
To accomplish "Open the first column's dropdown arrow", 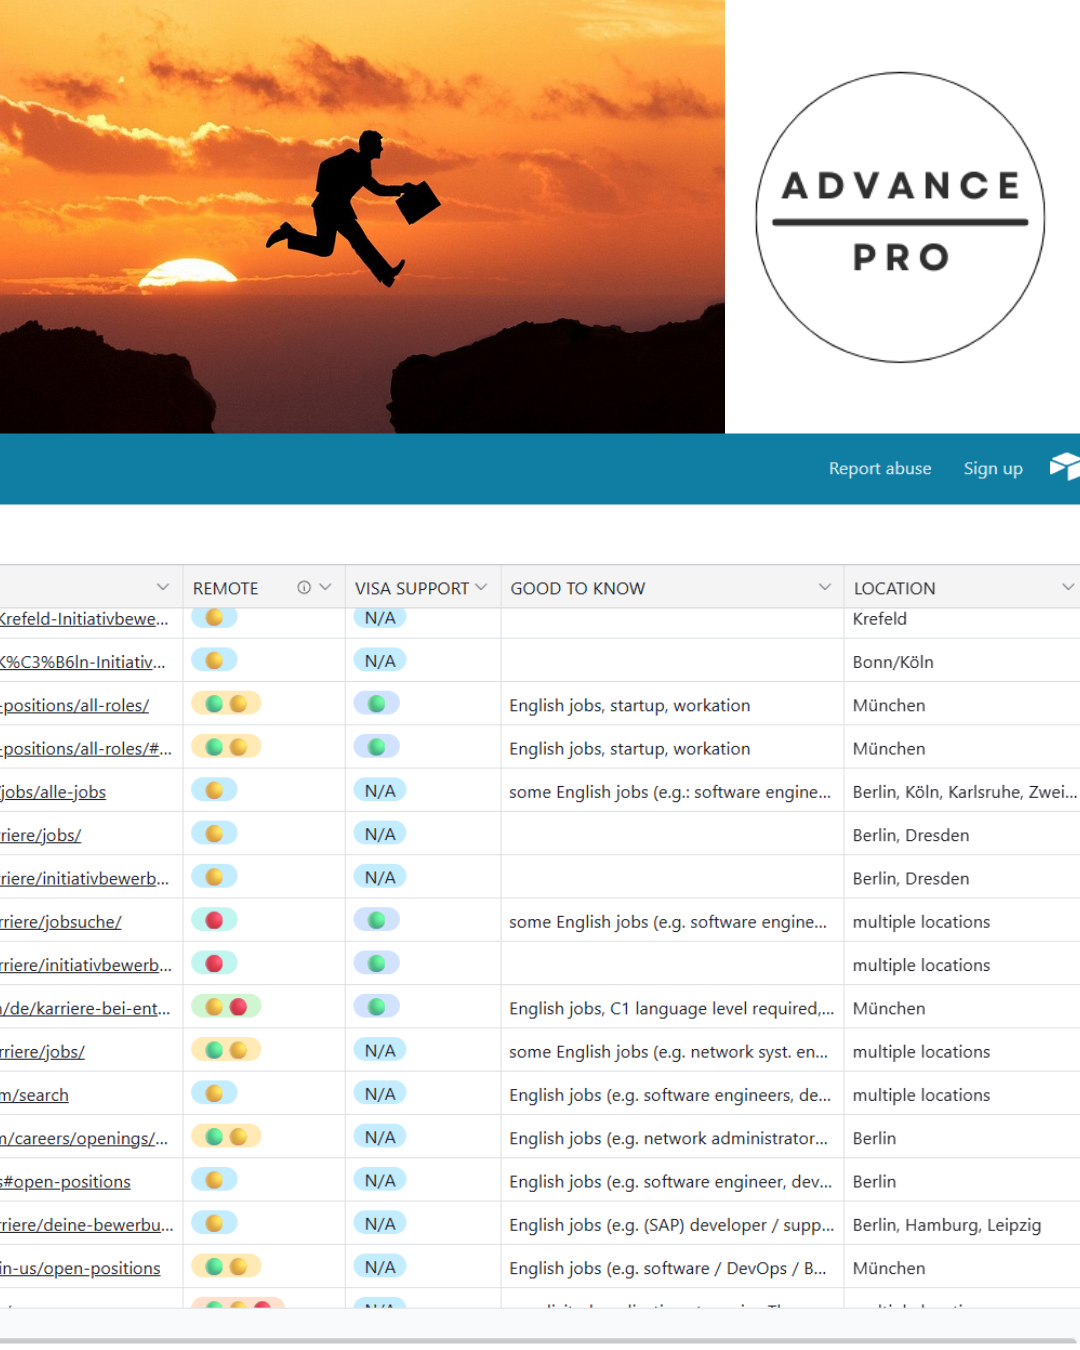I will 163,588.
